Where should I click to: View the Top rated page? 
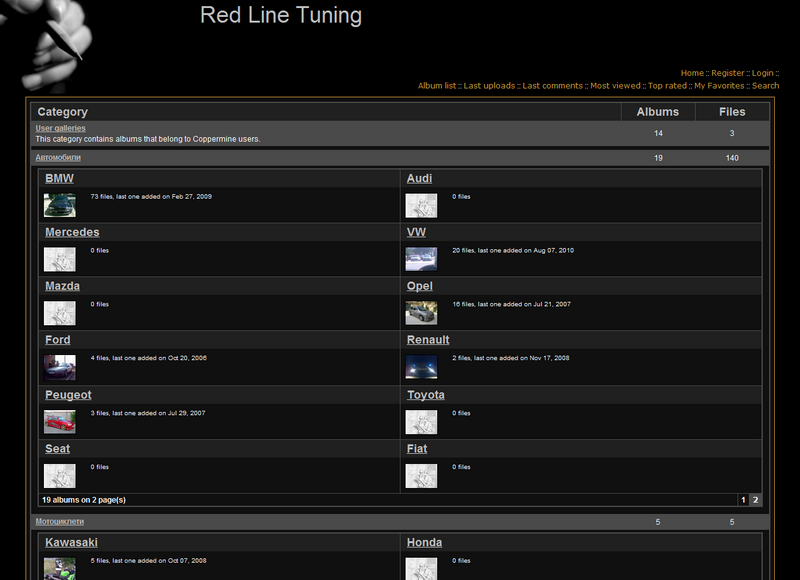click(667, 86)
